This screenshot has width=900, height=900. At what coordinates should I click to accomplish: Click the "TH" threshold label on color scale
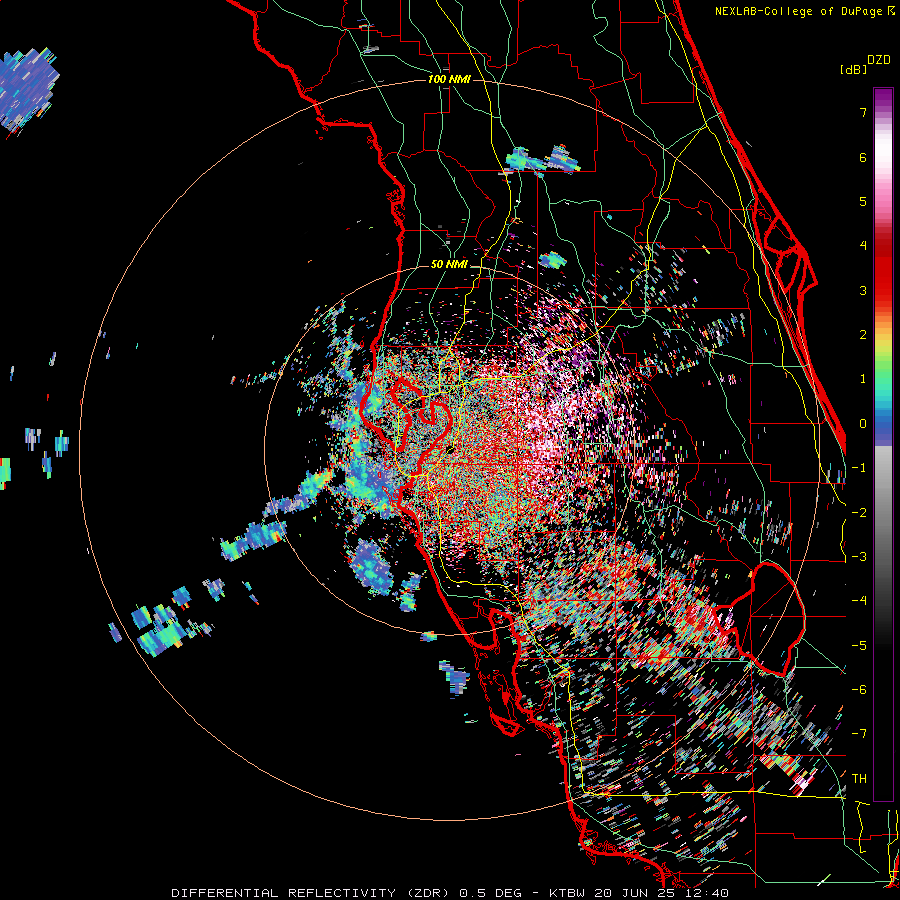859,779
